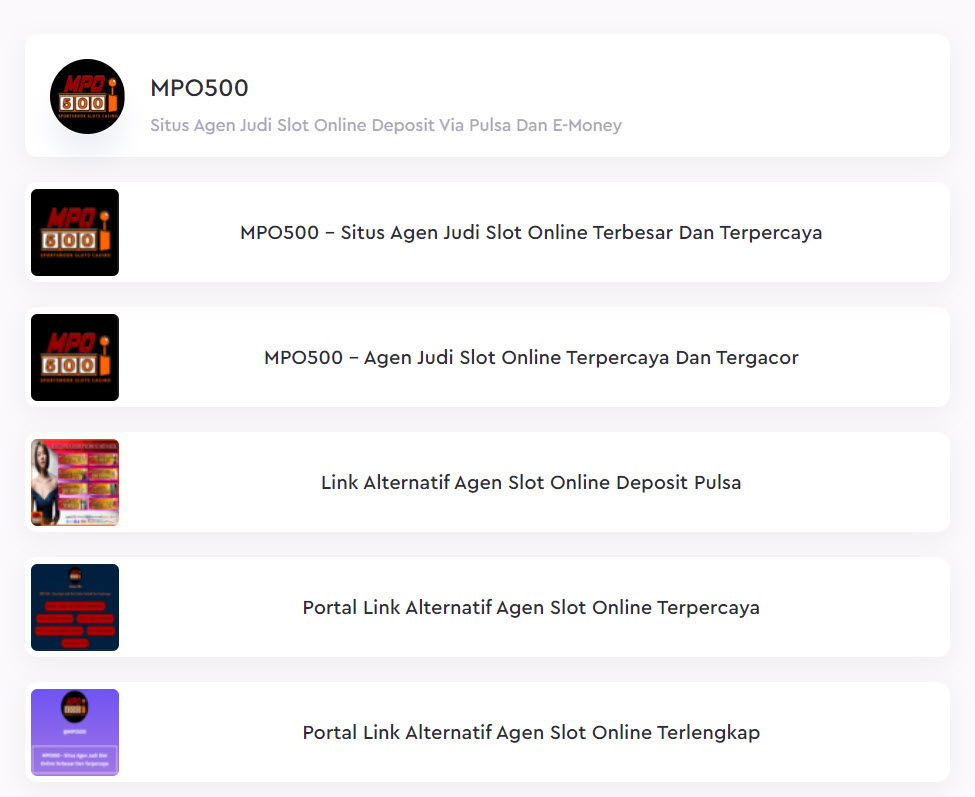
Task: Click the Terpercaya portal card thumbnail
Action: pyautogui.click(x=75, y=607)
